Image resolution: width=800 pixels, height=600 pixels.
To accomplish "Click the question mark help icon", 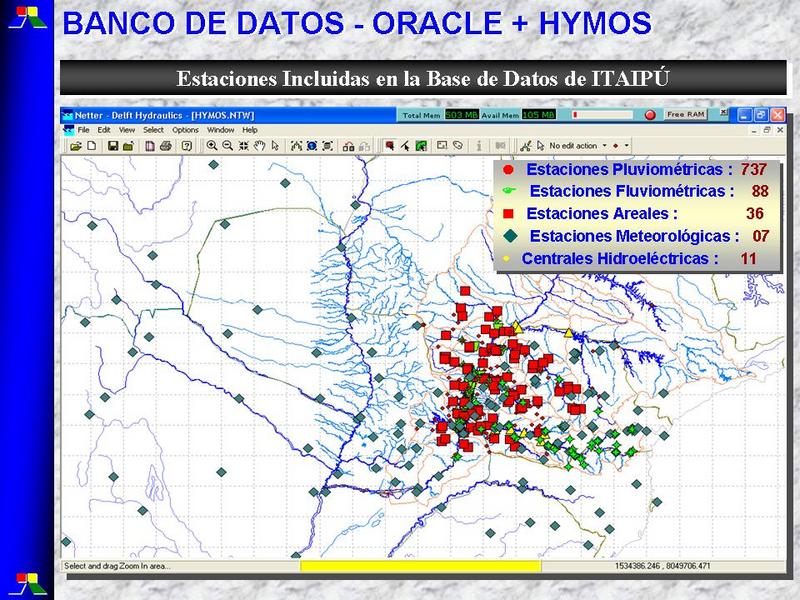I will [187, 145].
